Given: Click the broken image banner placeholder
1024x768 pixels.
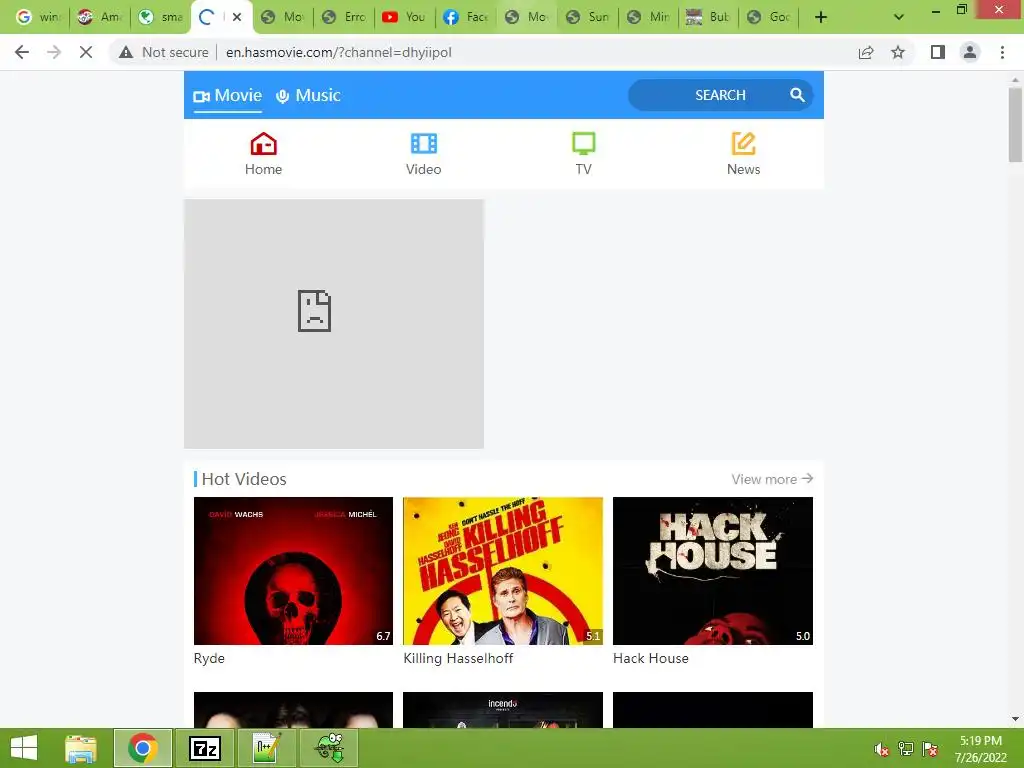Looking at the screenshot, I should [334, 324].
